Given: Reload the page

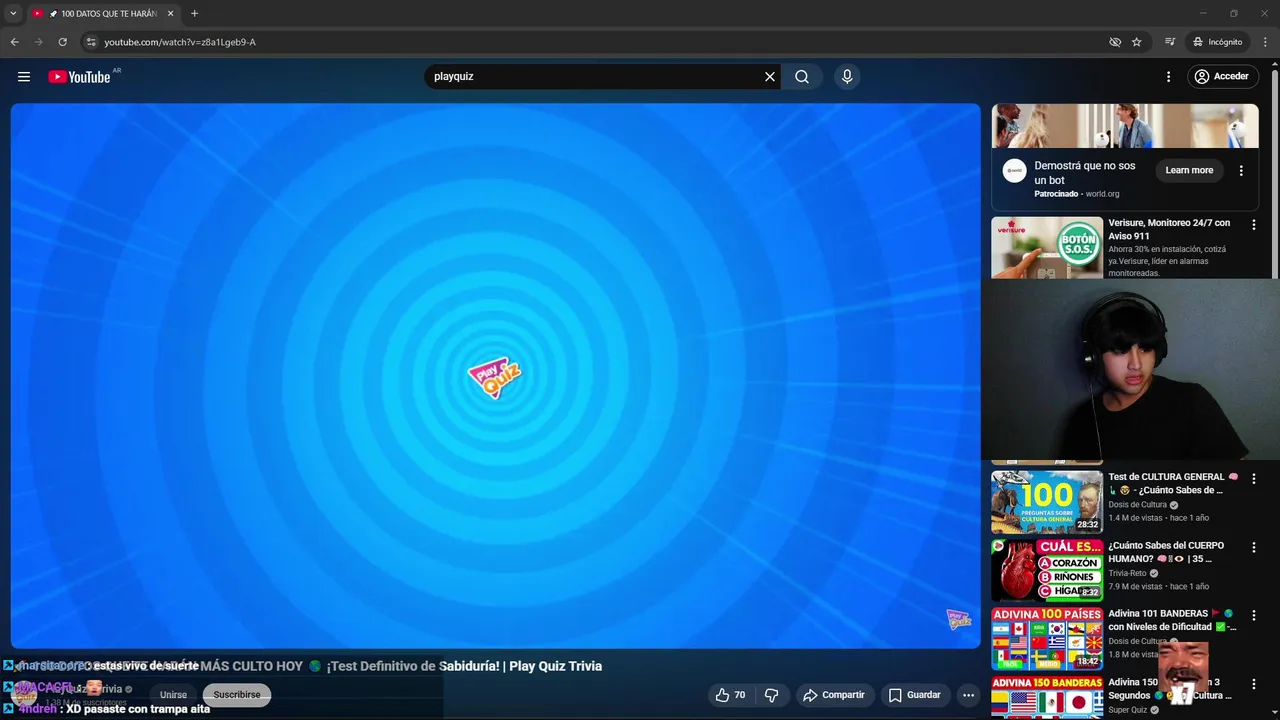Looking at the screenshot, I should [62, 42].
